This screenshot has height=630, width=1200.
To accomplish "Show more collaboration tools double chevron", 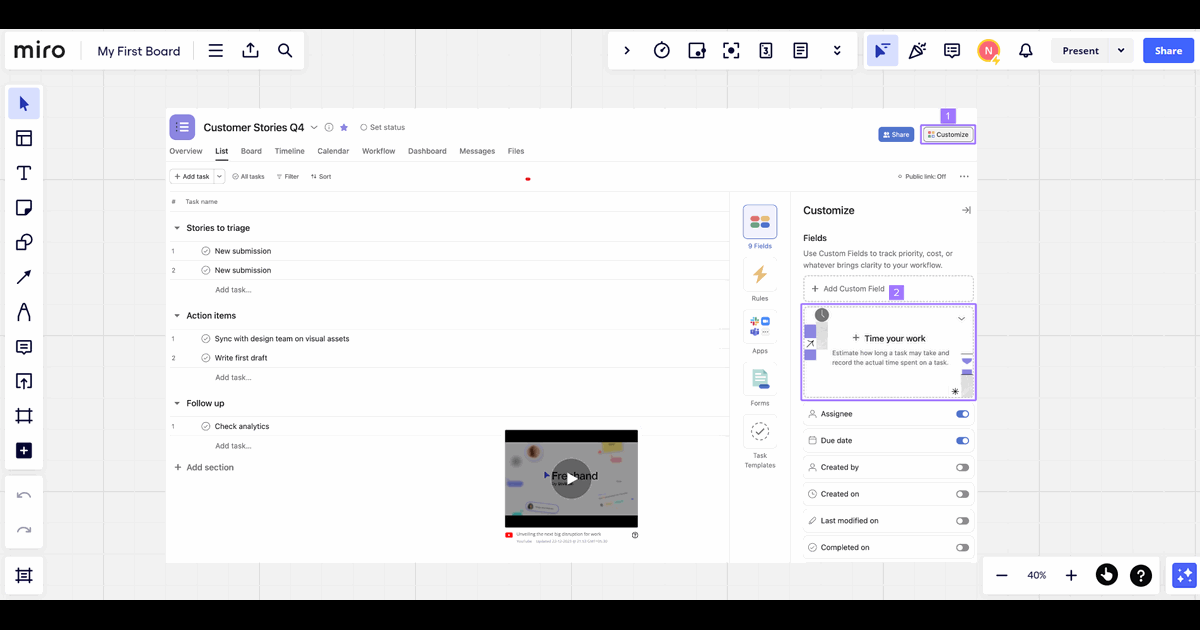I will coord(837,51).
